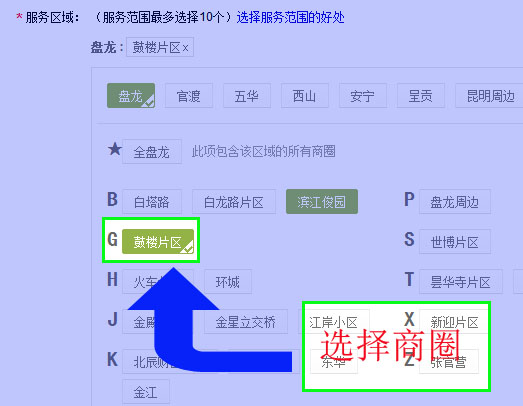The image size is (523, 406).
Task: Select the 金星立交桥 area
Action: pos(246,322)
